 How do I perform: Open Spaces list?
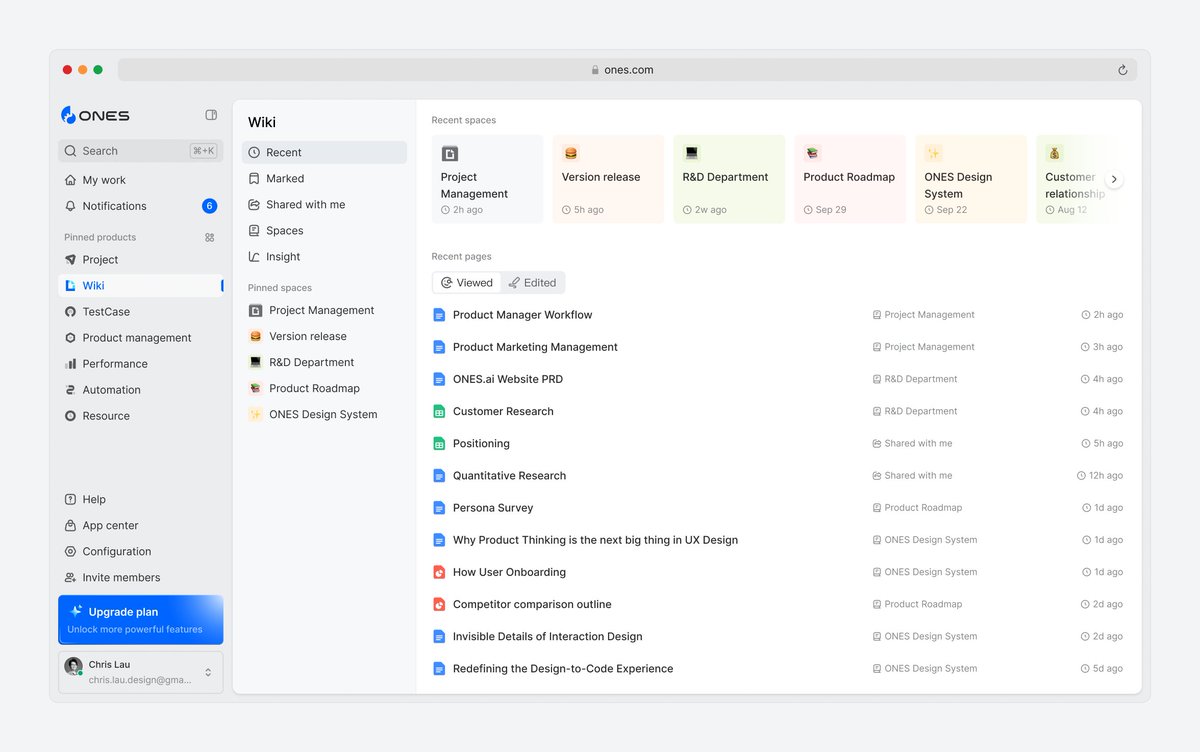[324, 230]
